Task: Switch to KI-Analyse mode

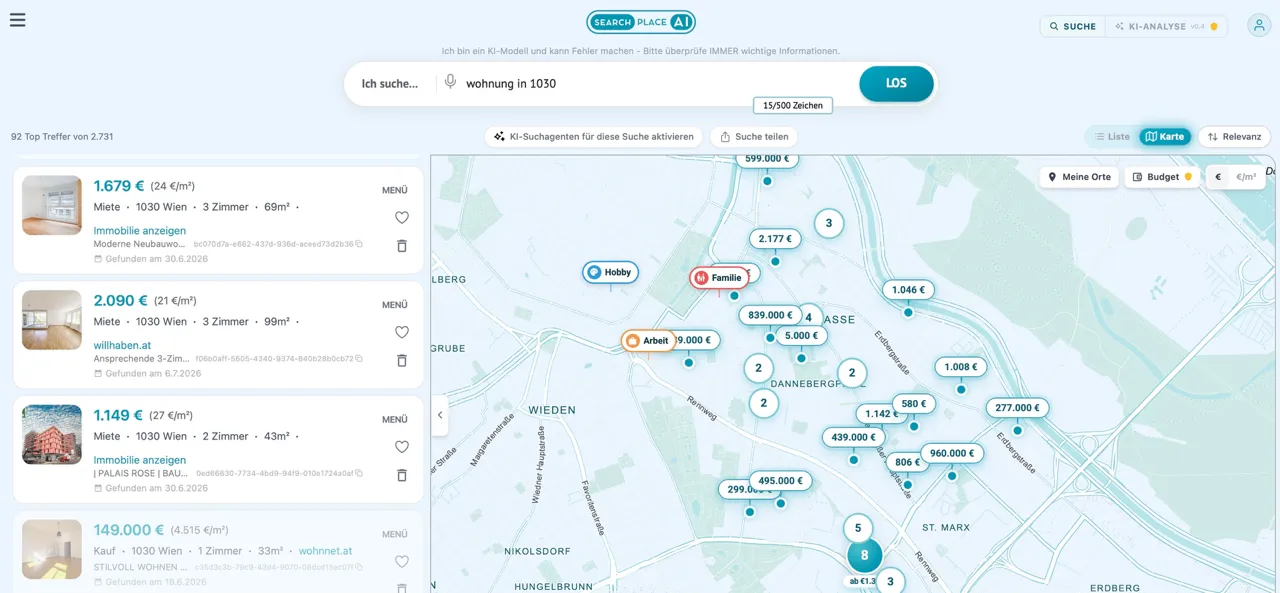Action: pyautogui.click(x=1166, y=27)
